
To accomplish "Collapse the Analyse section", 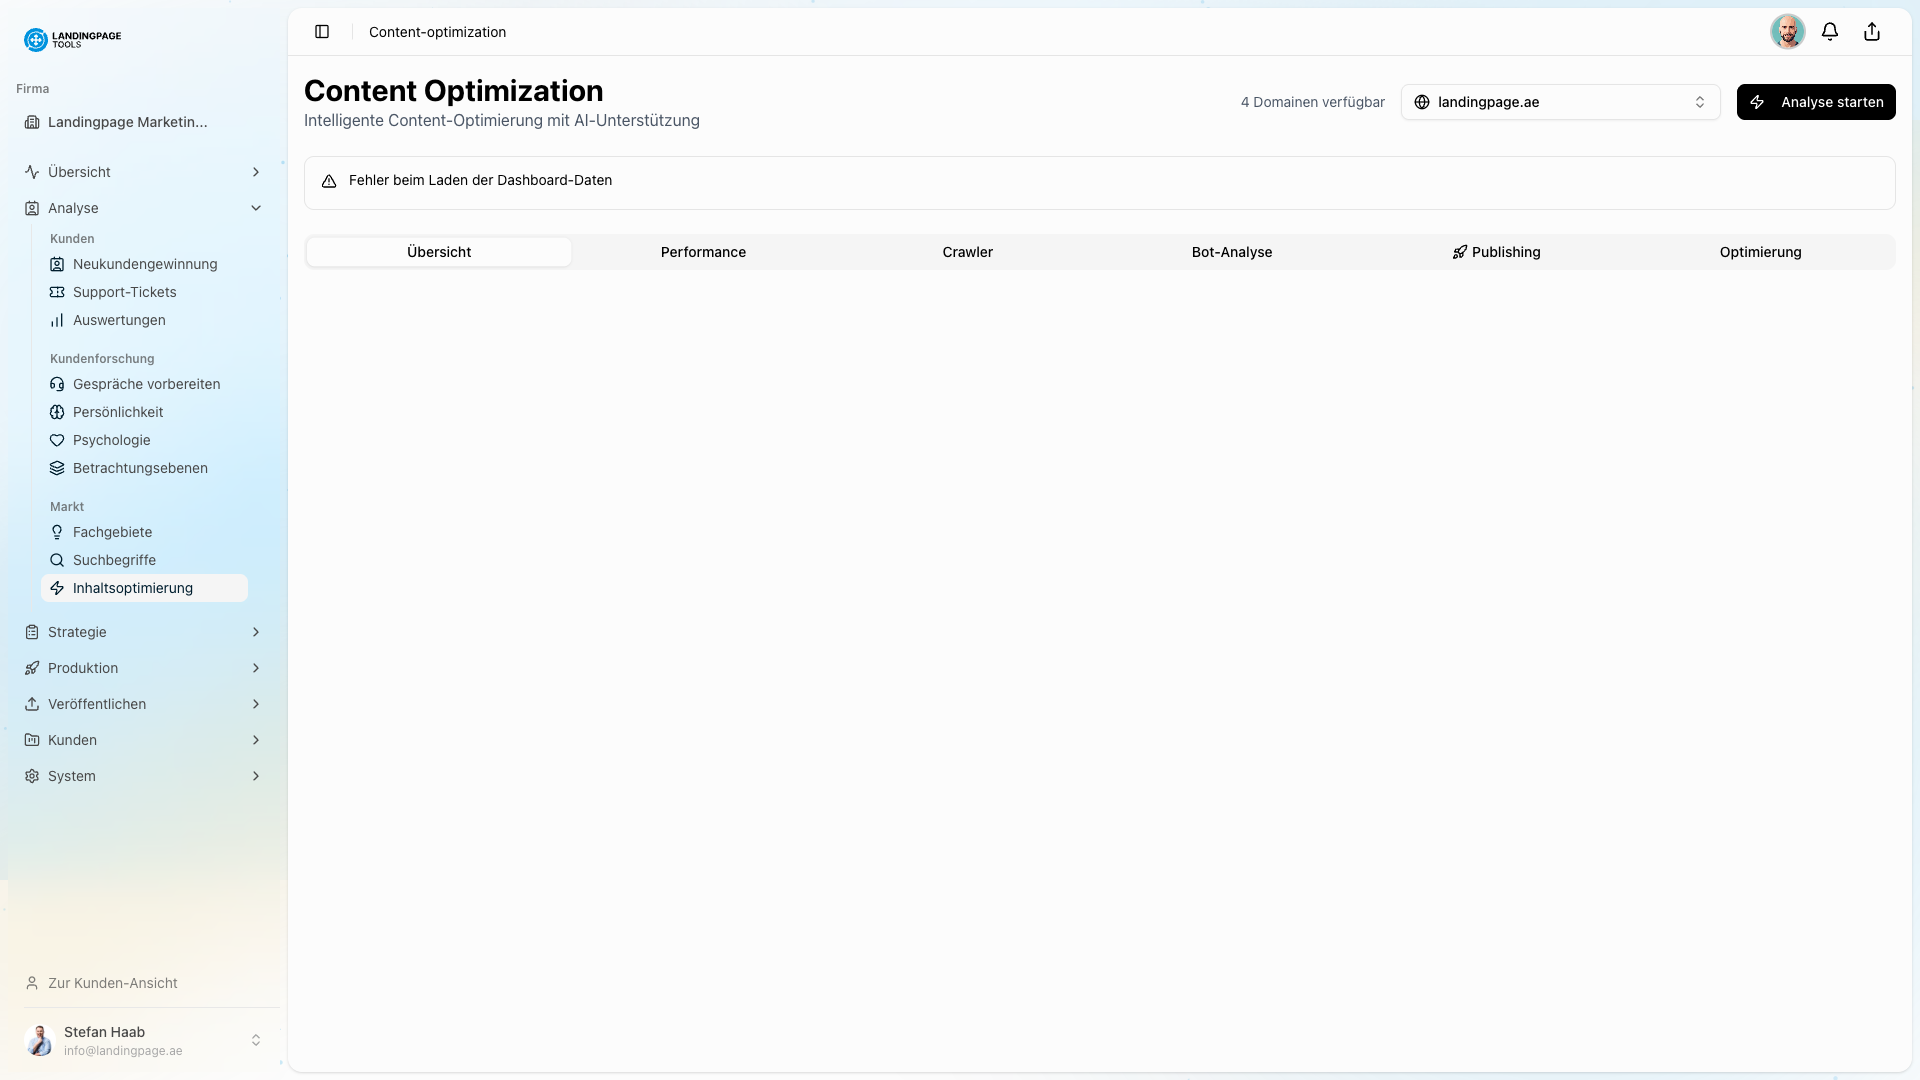I will click(x=256, y=208).
